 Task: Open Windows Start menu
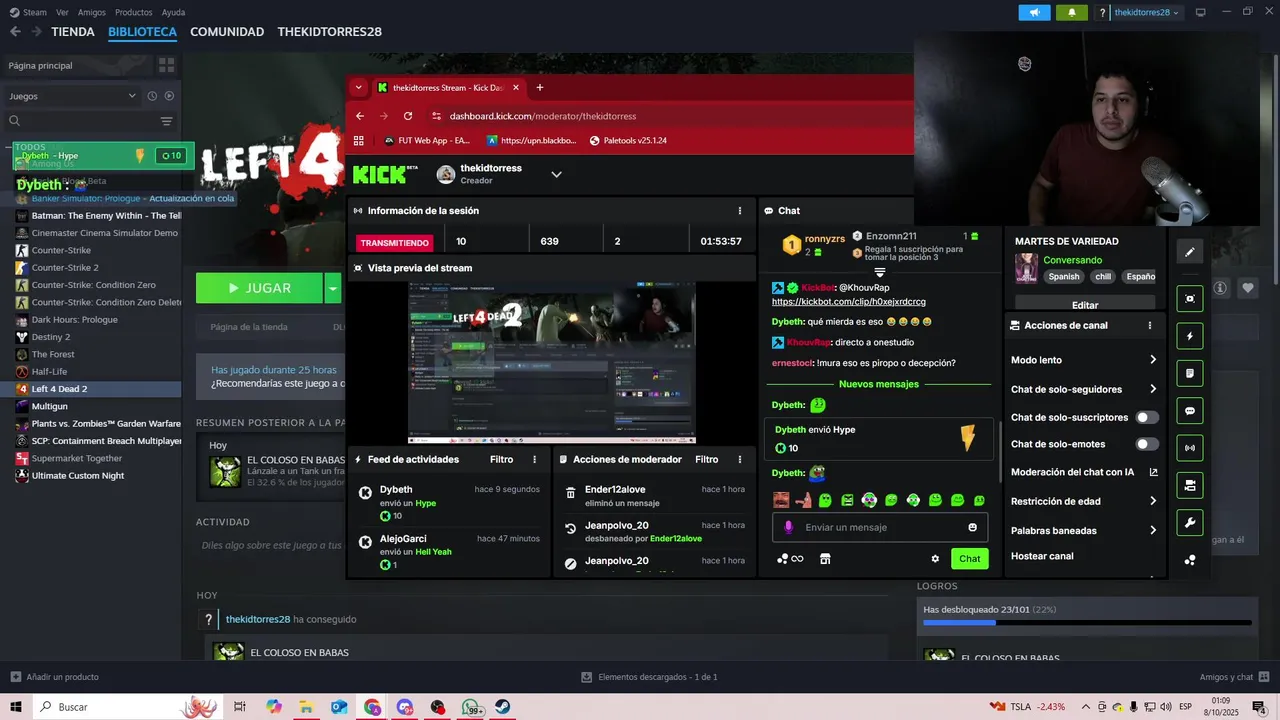[x=15, y=707]
